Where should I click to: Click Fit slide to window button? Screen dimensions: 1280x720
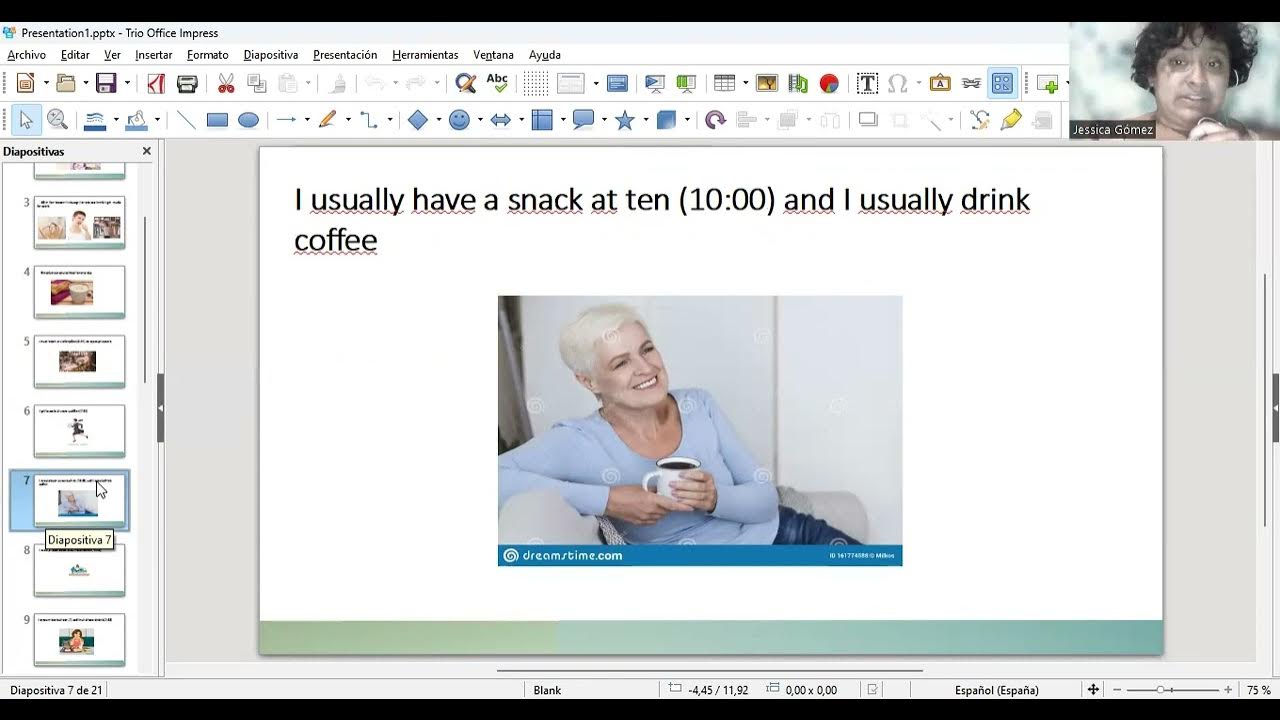[1093, 690]
